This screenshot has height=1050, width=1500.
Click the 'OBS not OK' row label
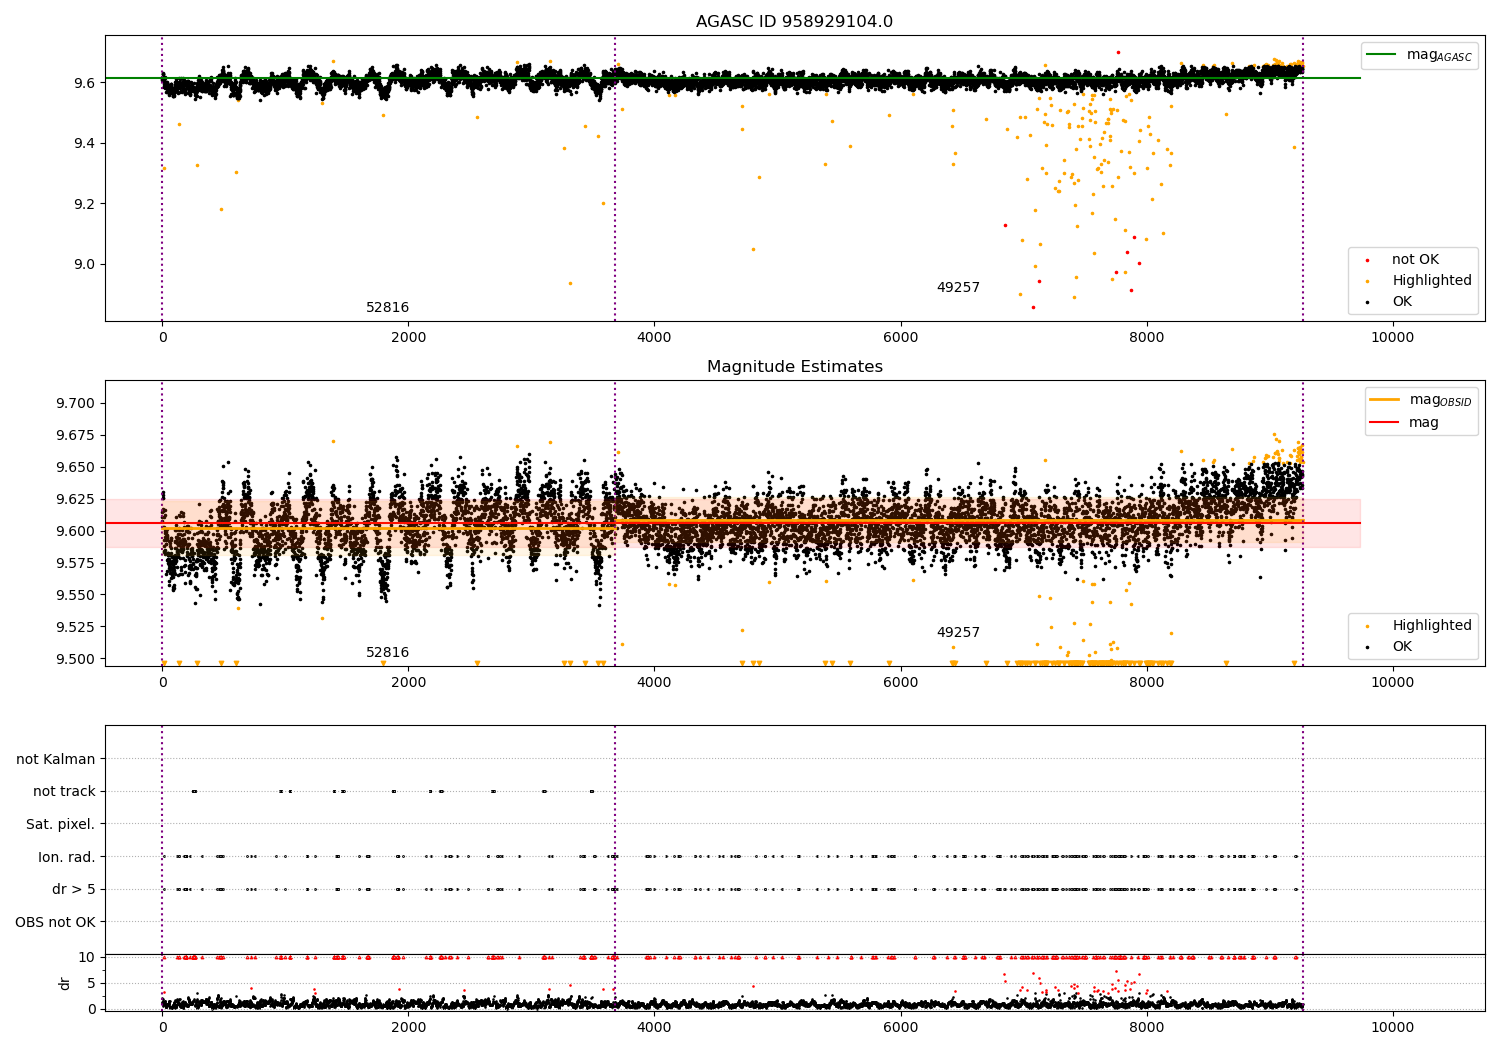[55, 922]
